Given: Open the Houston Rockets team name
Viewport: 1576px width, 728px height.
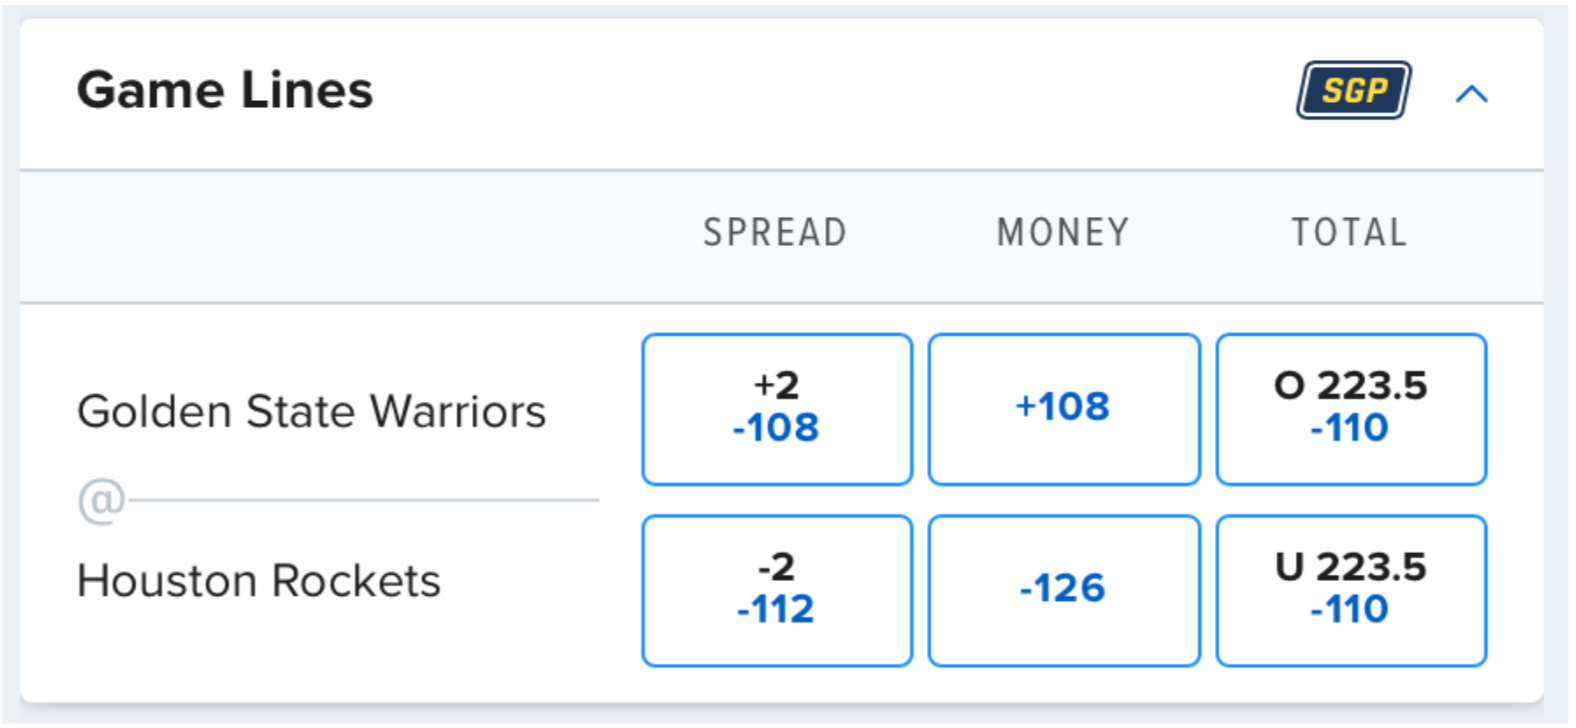Looking at the screenshot, I should (259, 581).
